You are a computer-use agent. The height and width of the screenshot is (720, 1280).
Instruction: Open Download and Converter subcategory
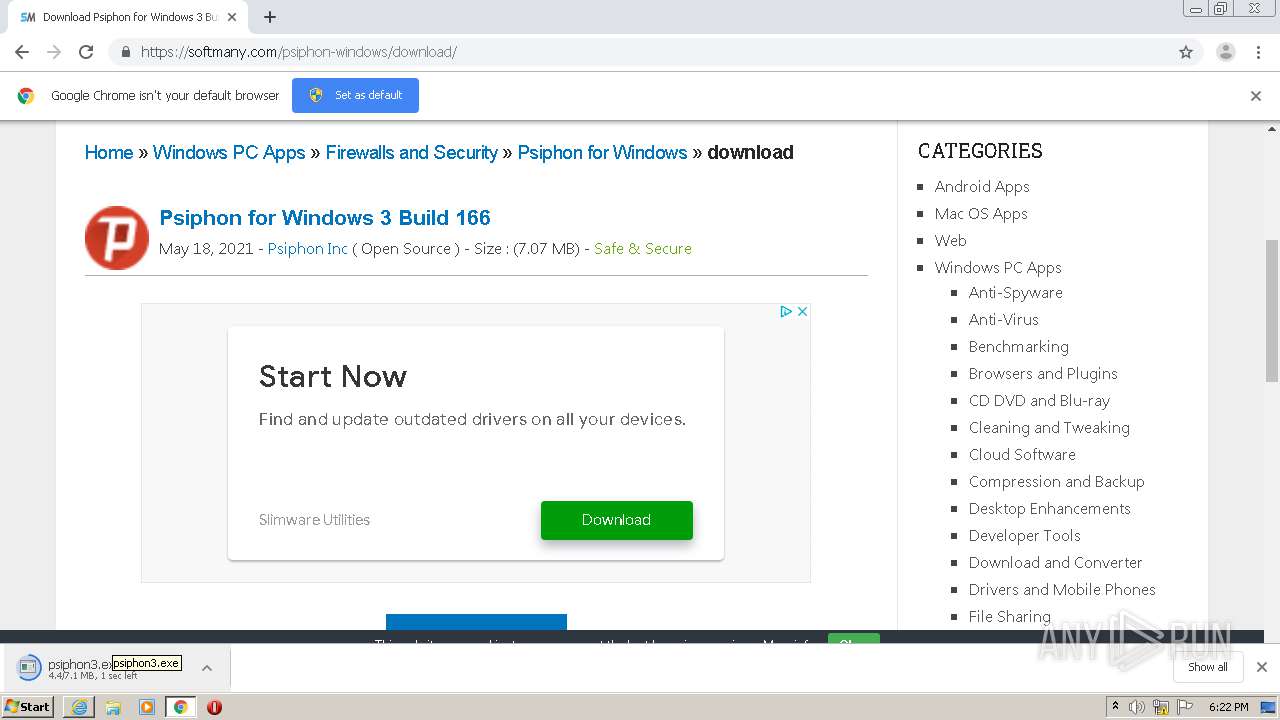point(1056,562)
